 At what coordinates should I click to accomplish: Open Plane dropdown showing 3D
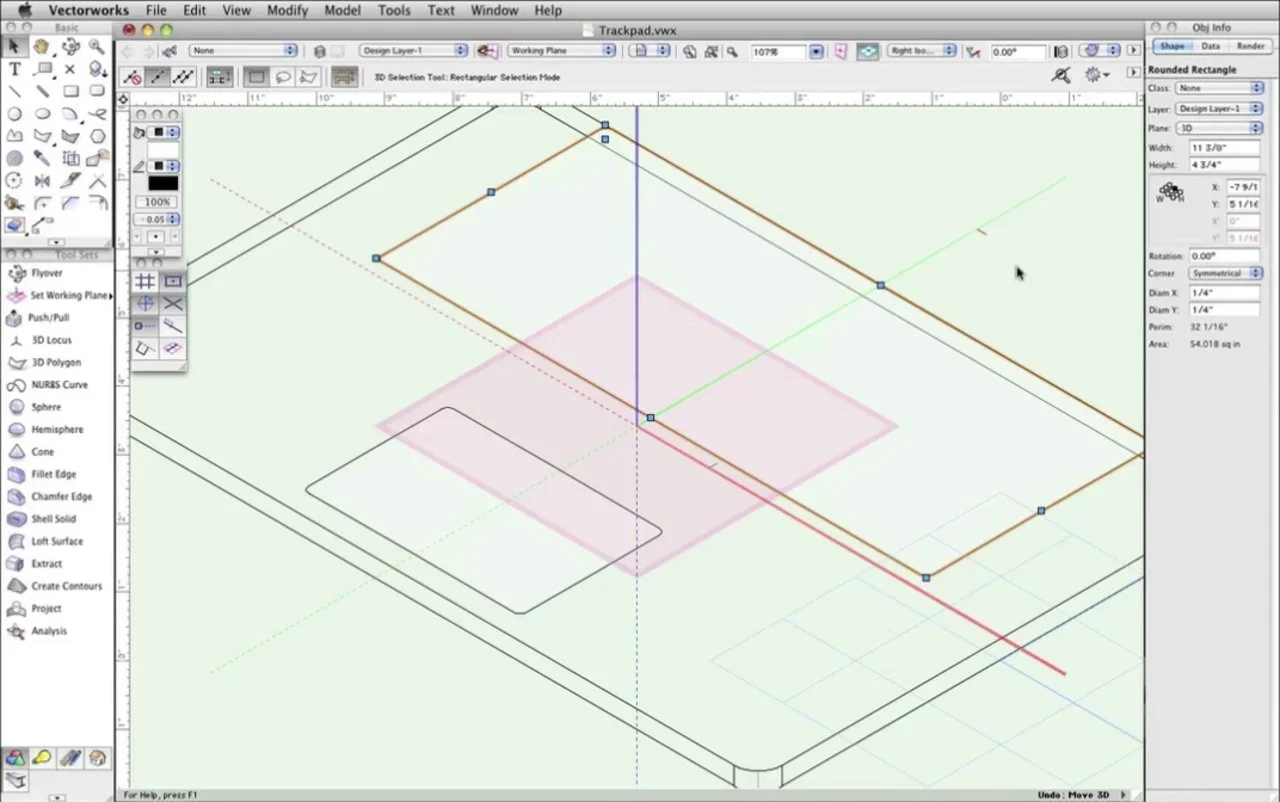click(1219, 128)
